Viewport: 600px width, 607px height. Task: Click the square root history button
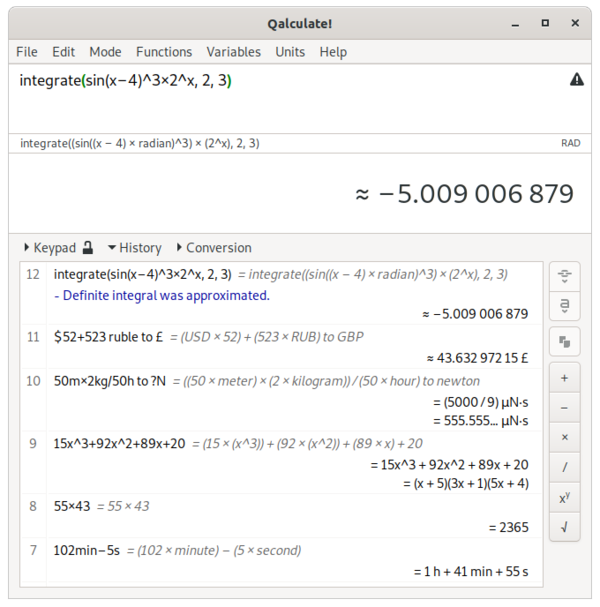click(x=564, y=527)
